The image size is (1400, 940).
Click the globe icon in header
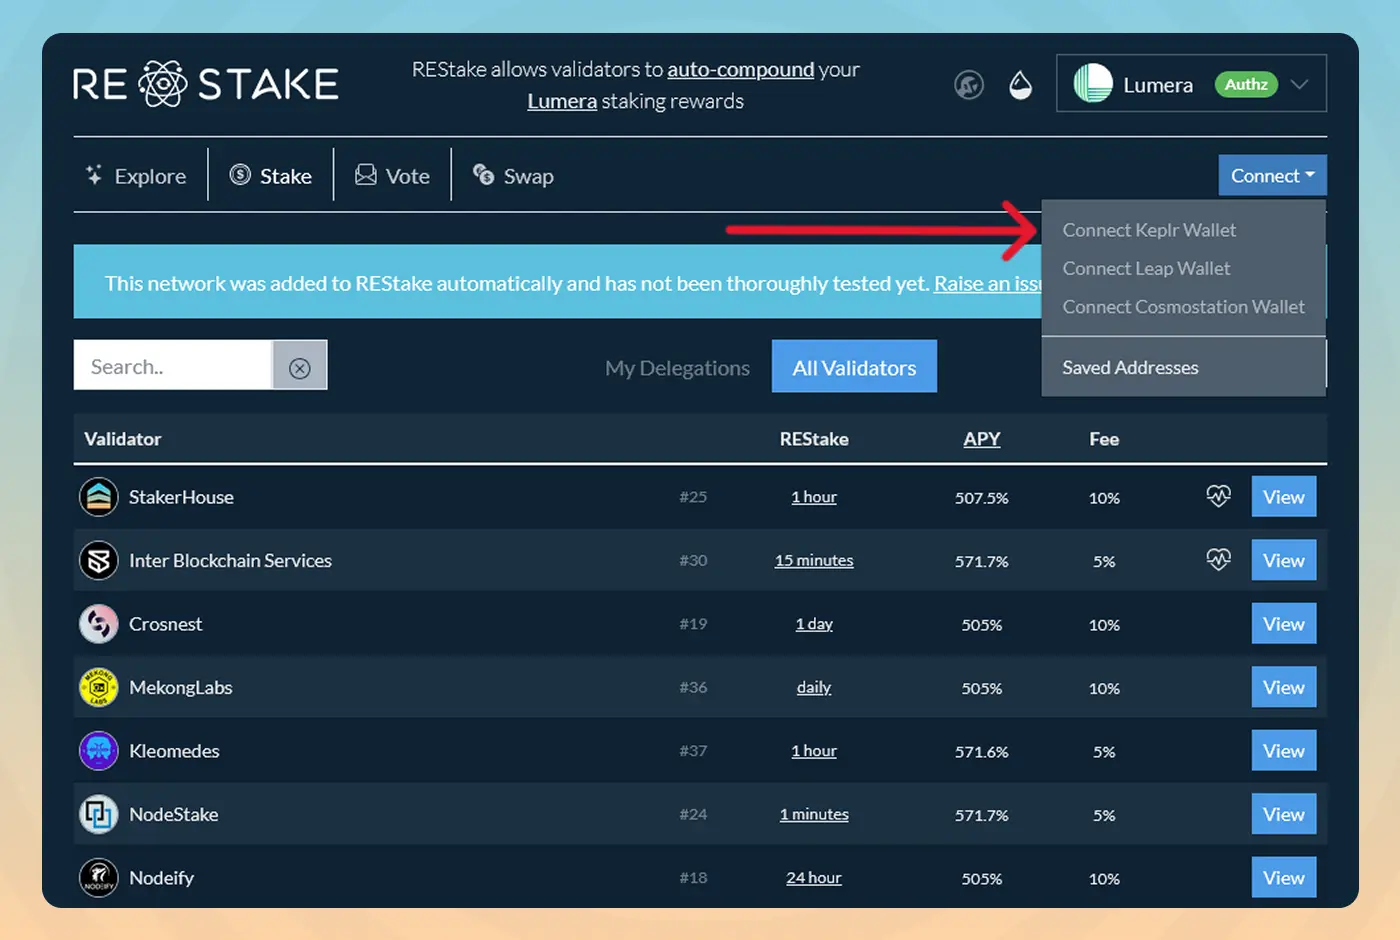968,85
